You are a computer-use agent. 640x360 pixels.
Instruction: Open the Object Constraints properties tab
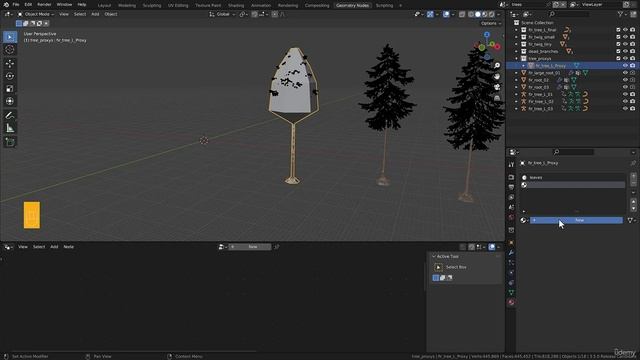coord(511,283)
